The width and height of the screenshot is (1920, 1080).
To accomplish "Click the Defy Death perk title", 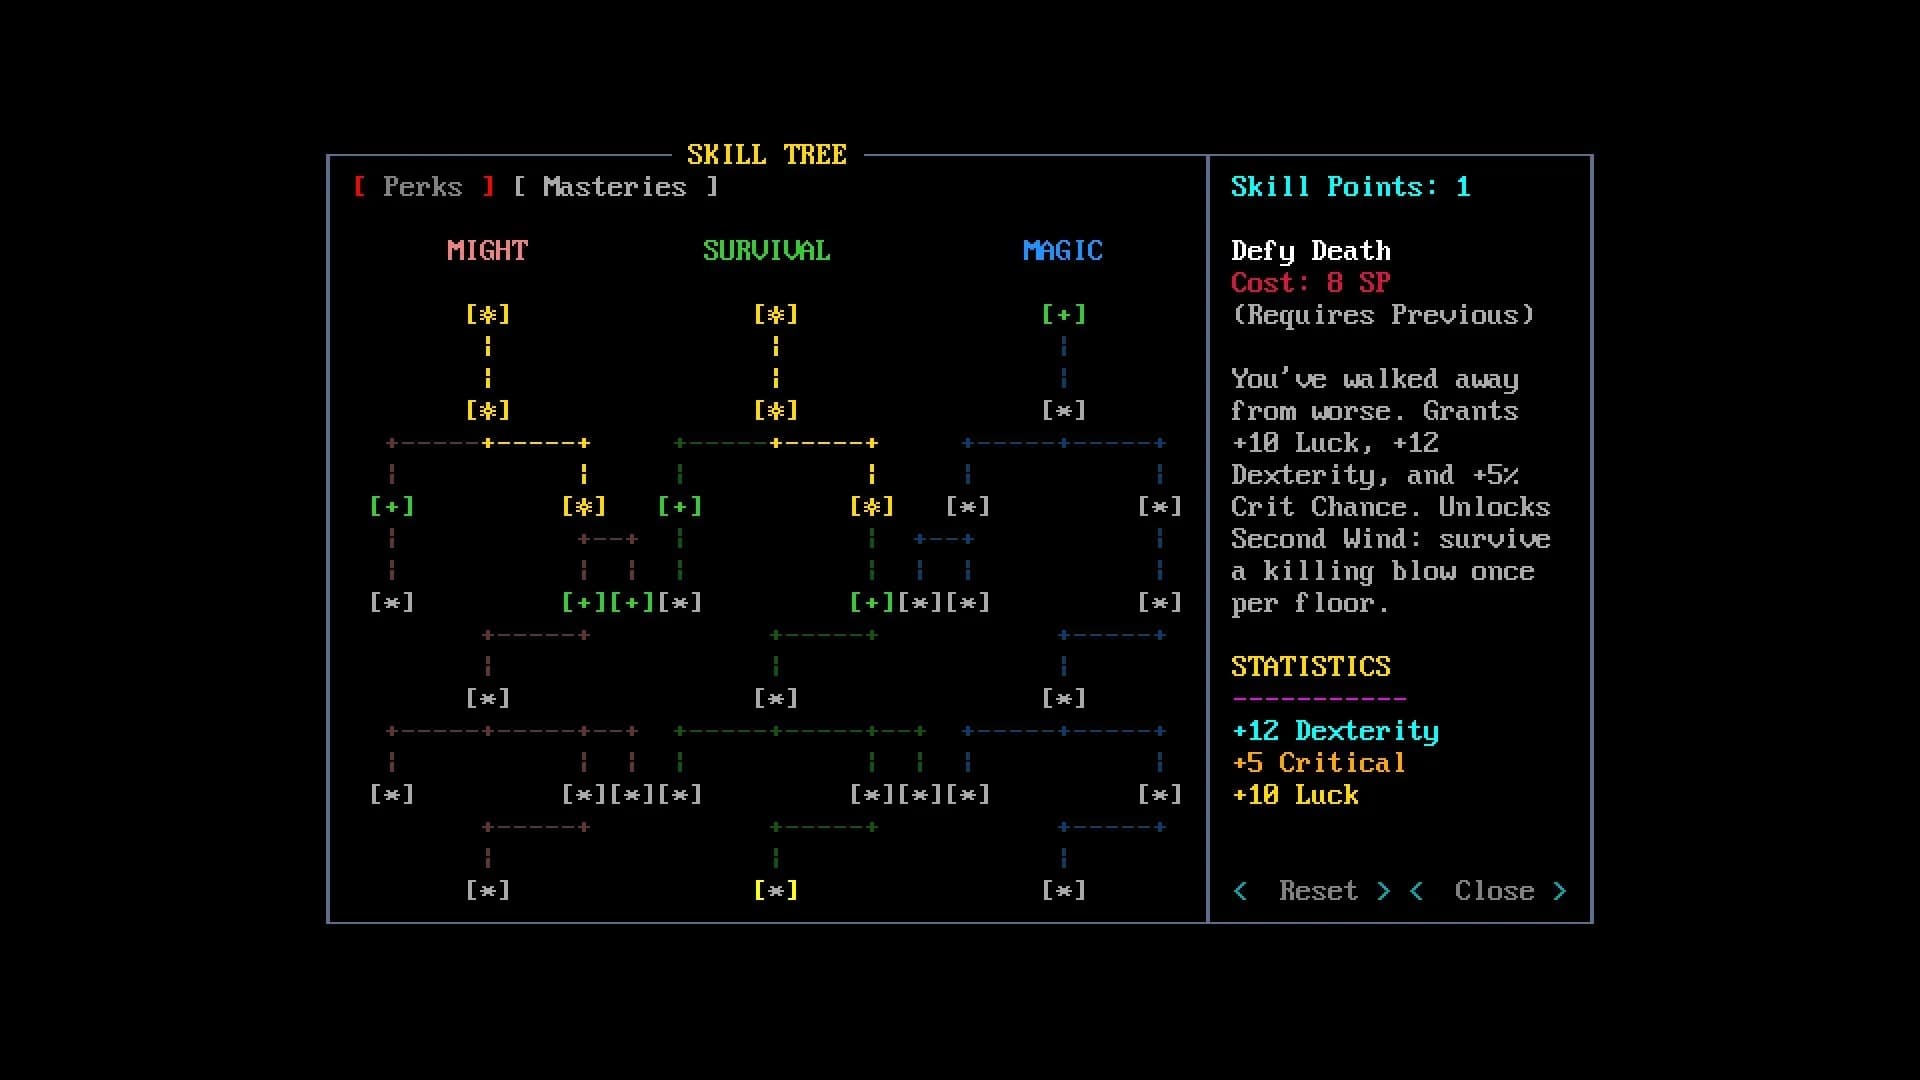I will pyautogui.click(x=1311, y=251).
